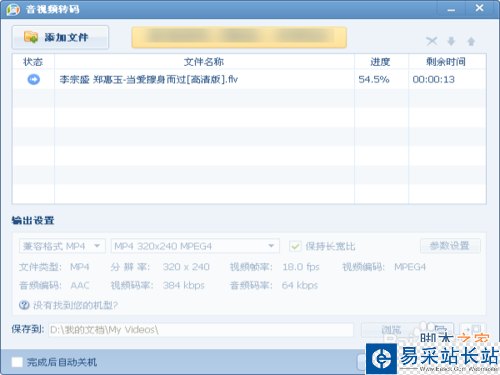Click the 输出设置 section heading
Viewport: 500px width, 375px height.
33,220
